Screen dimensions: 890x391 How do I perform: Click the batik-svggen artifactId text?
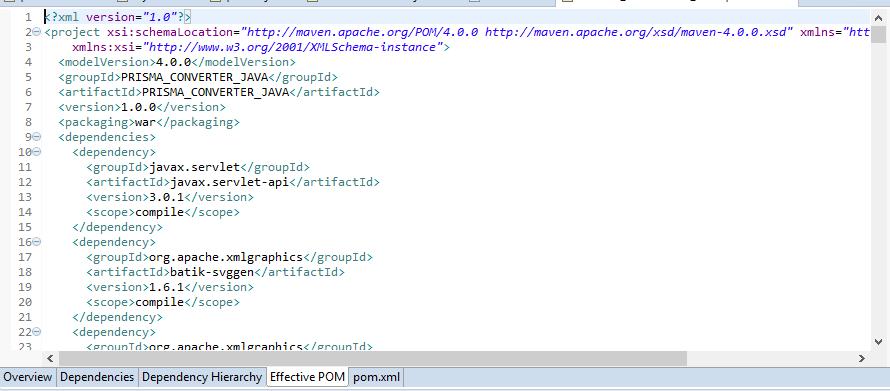tap(212, 272)
